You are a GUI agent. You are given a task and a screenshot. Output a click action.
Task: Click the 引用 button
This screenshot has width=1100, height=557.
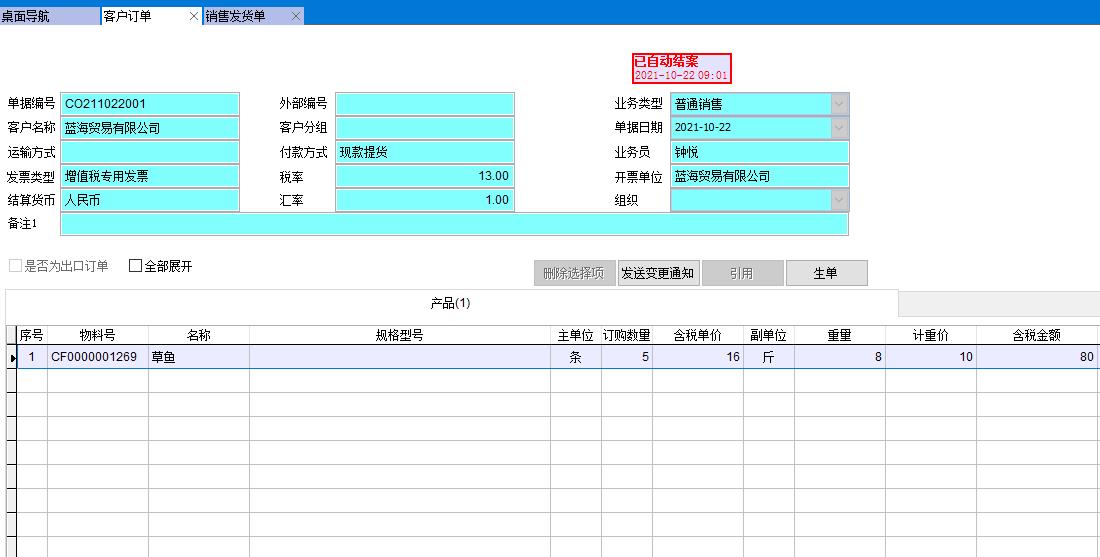(x=741, y=273)
